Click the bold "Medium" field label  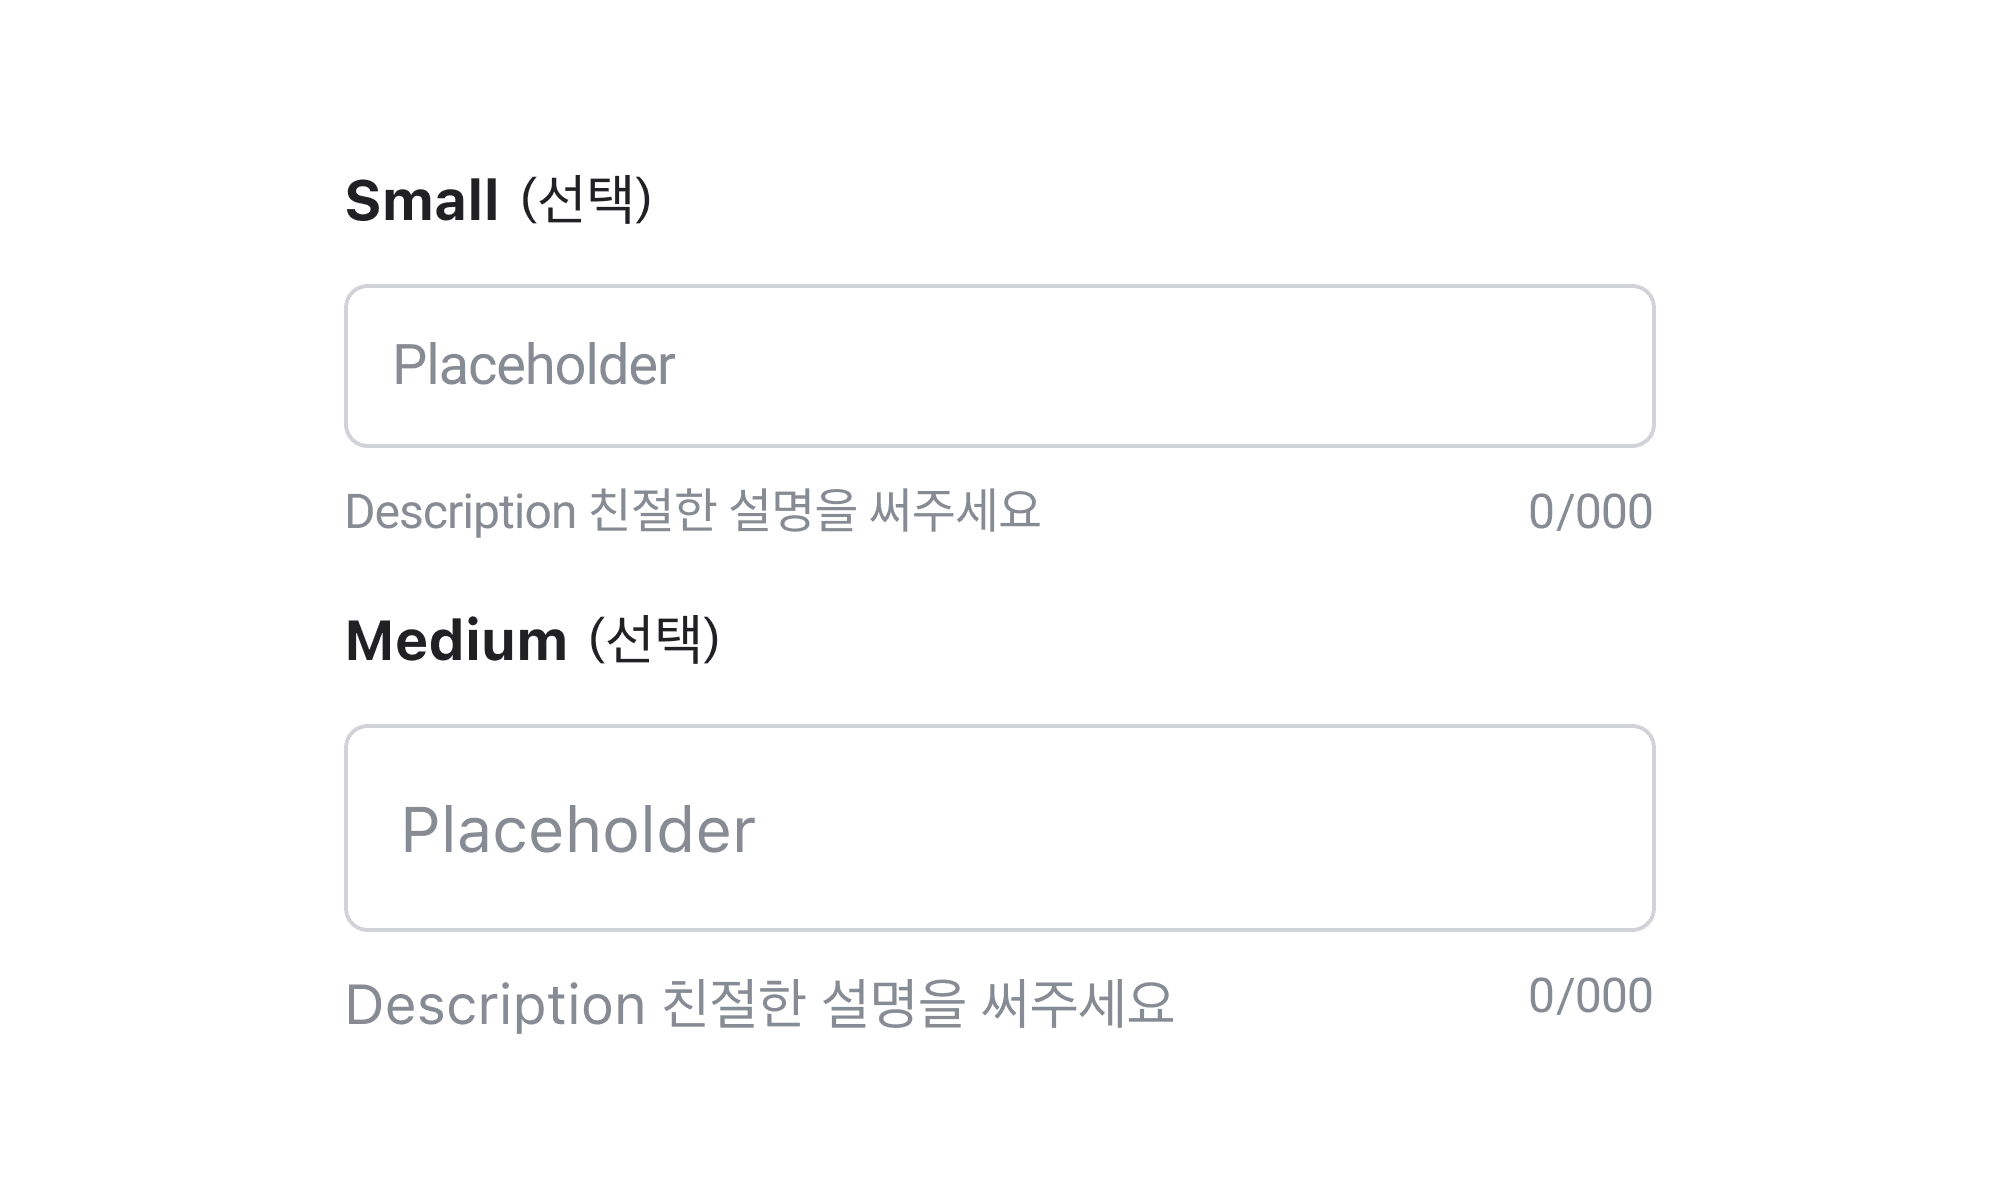pyautogui.click(x=456, y=640)
